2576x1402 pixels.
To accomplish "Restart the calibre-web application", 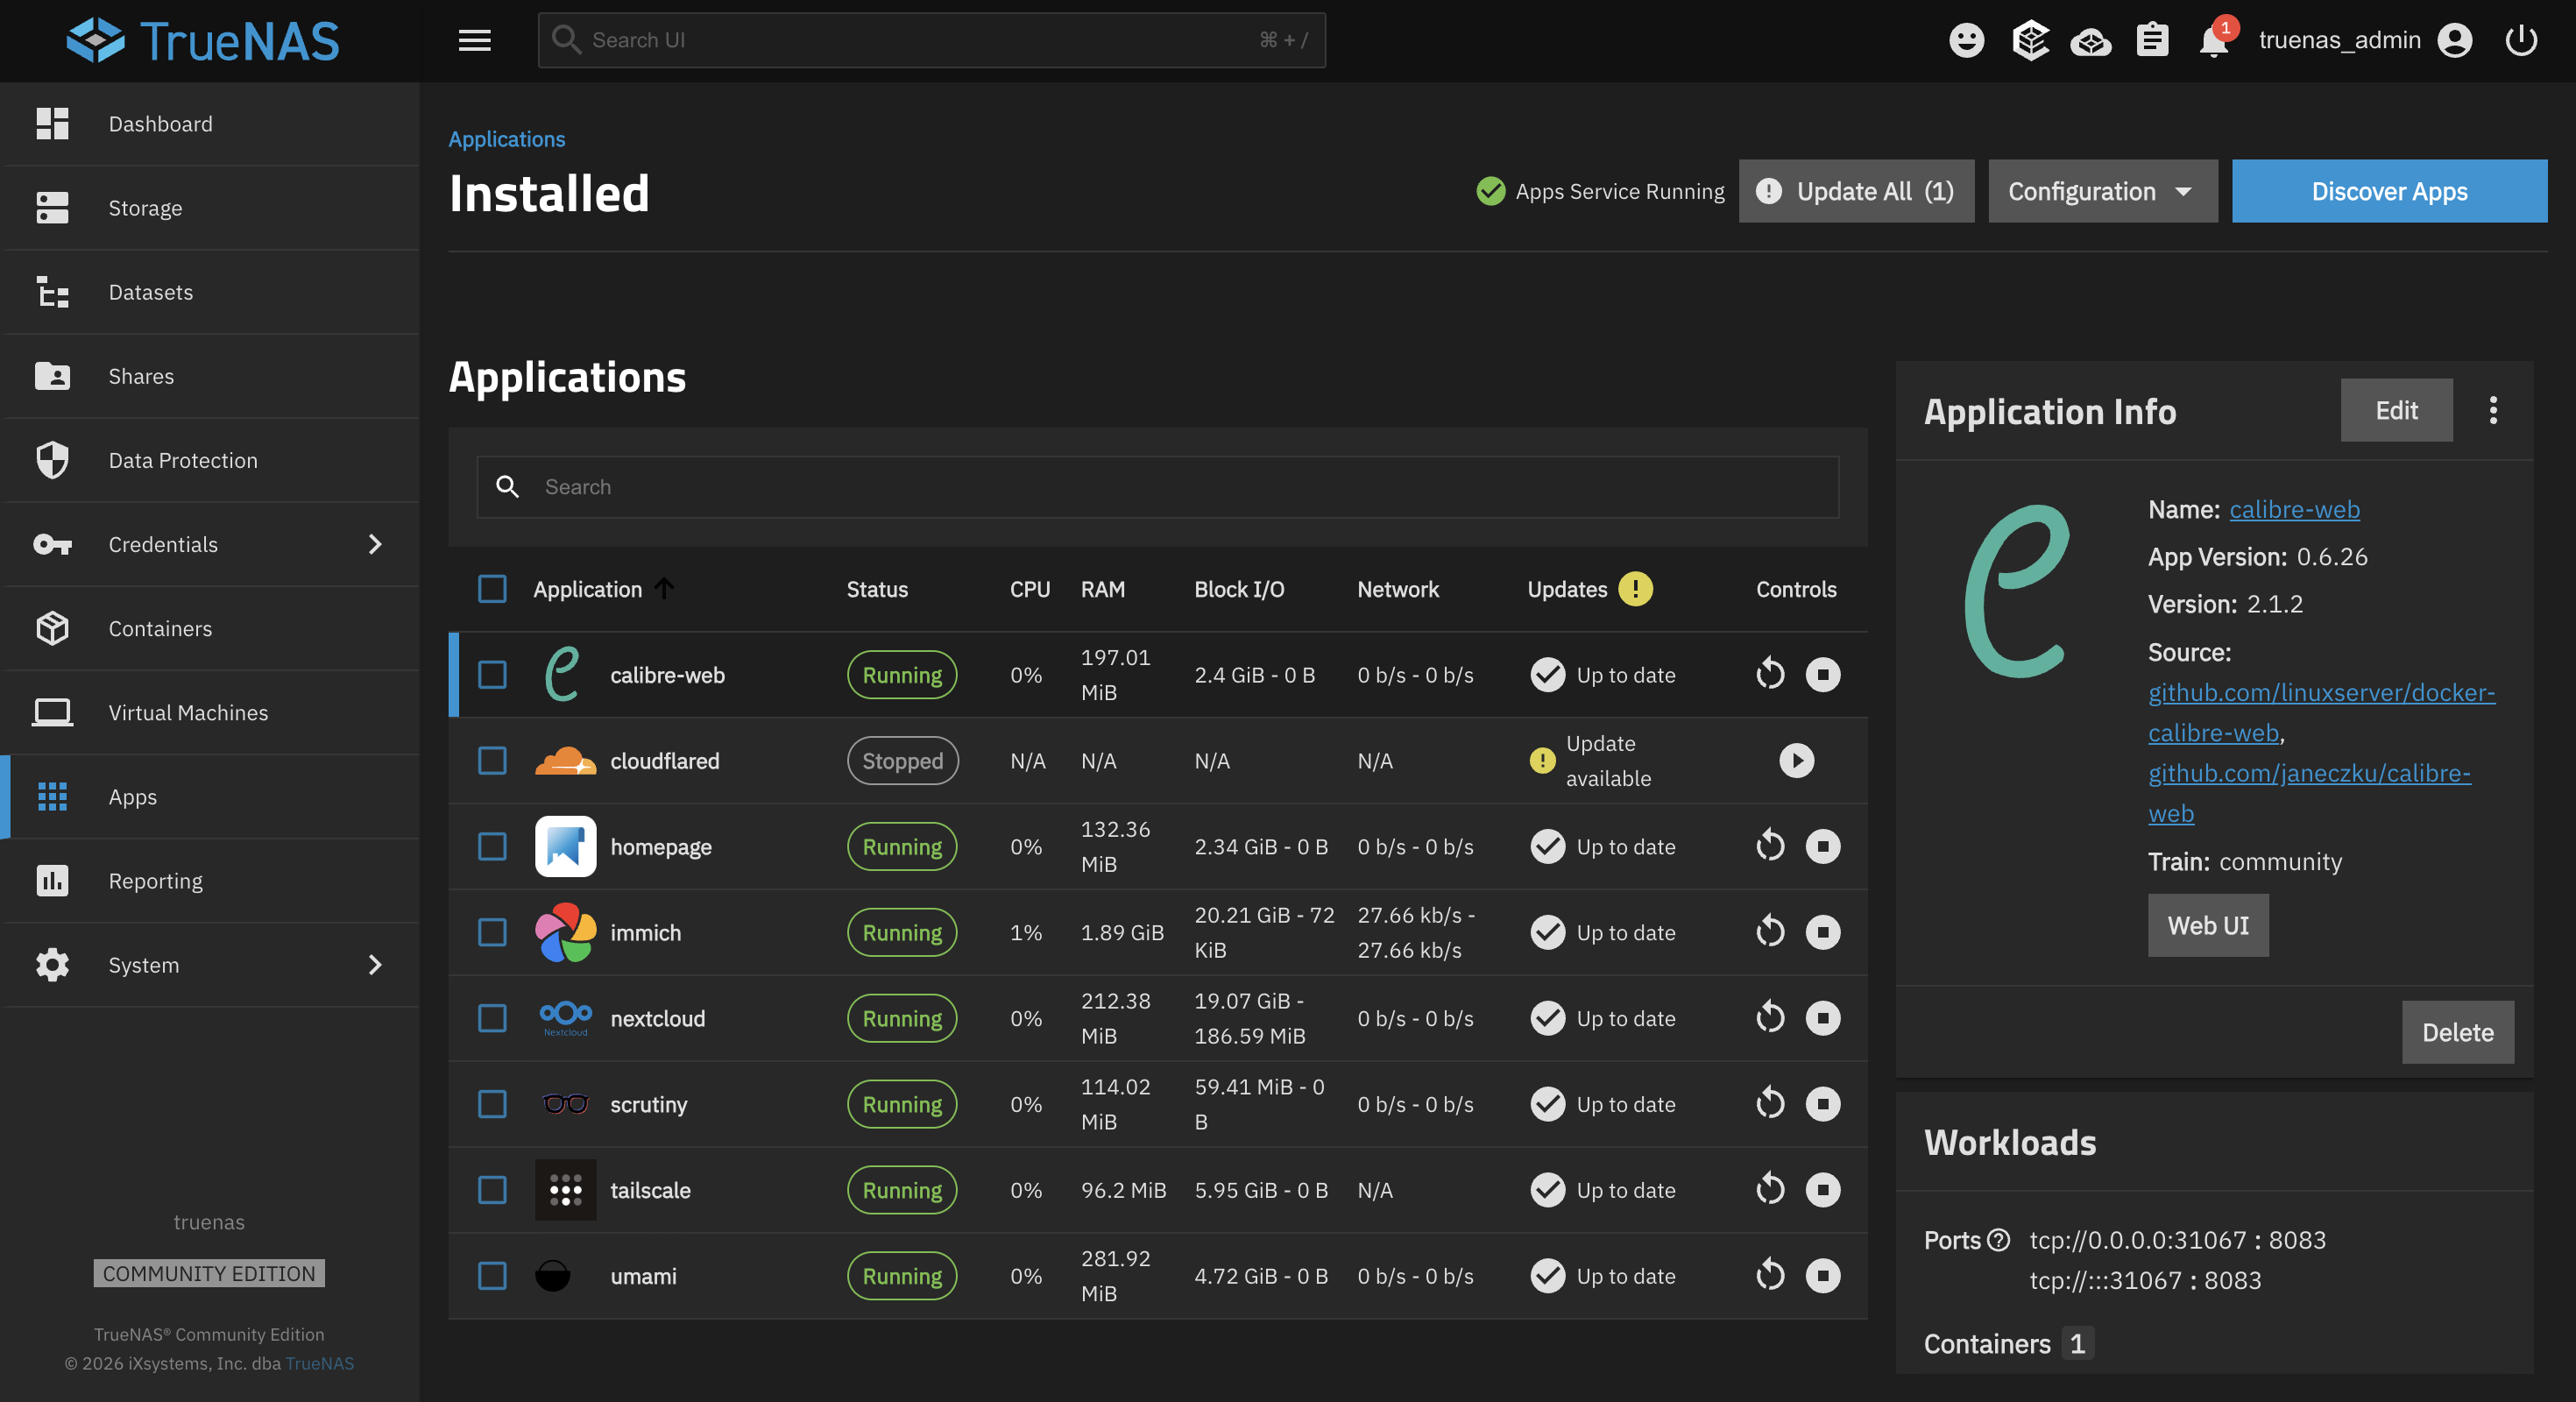I will [1770, 674].
